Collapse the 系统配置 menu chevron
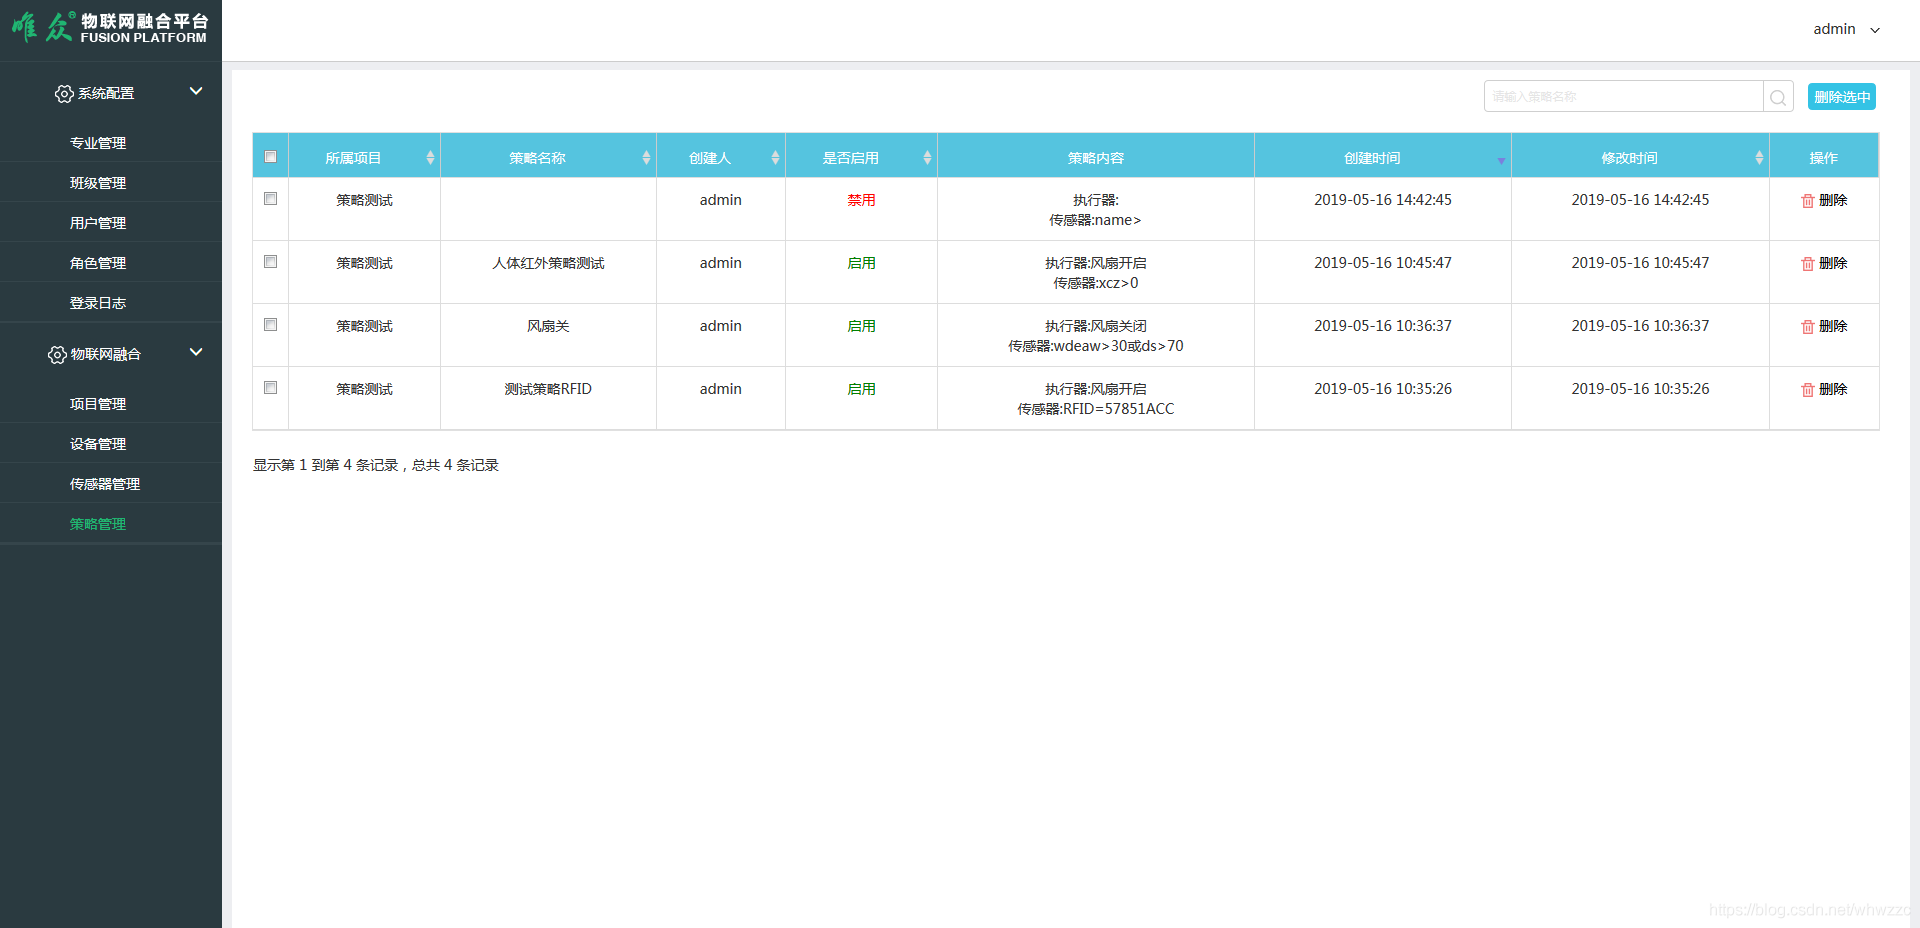Image resolution: width=1920 pixels, height=928 pixels. pyautogui.click(x=196, y=91)
